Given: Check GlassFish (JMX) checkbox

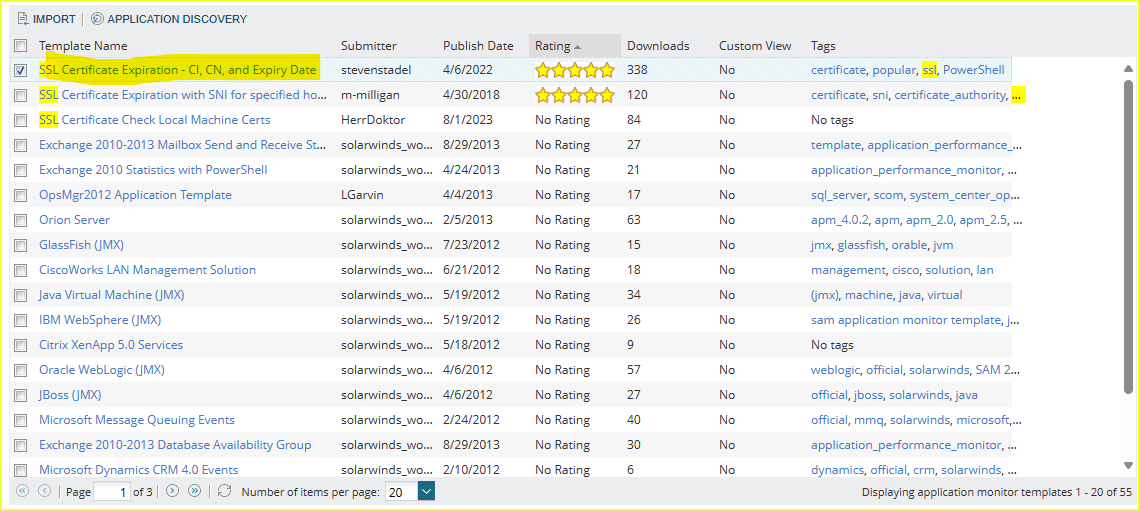Looking at the screenshot, I should 21,245.
